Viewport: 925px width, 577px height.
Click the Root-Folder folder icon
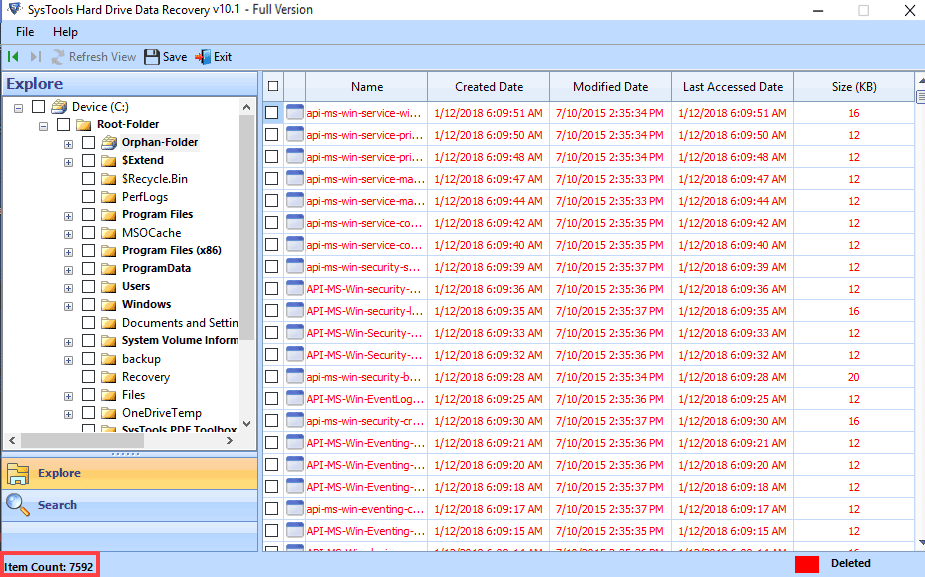pos(84,124)
